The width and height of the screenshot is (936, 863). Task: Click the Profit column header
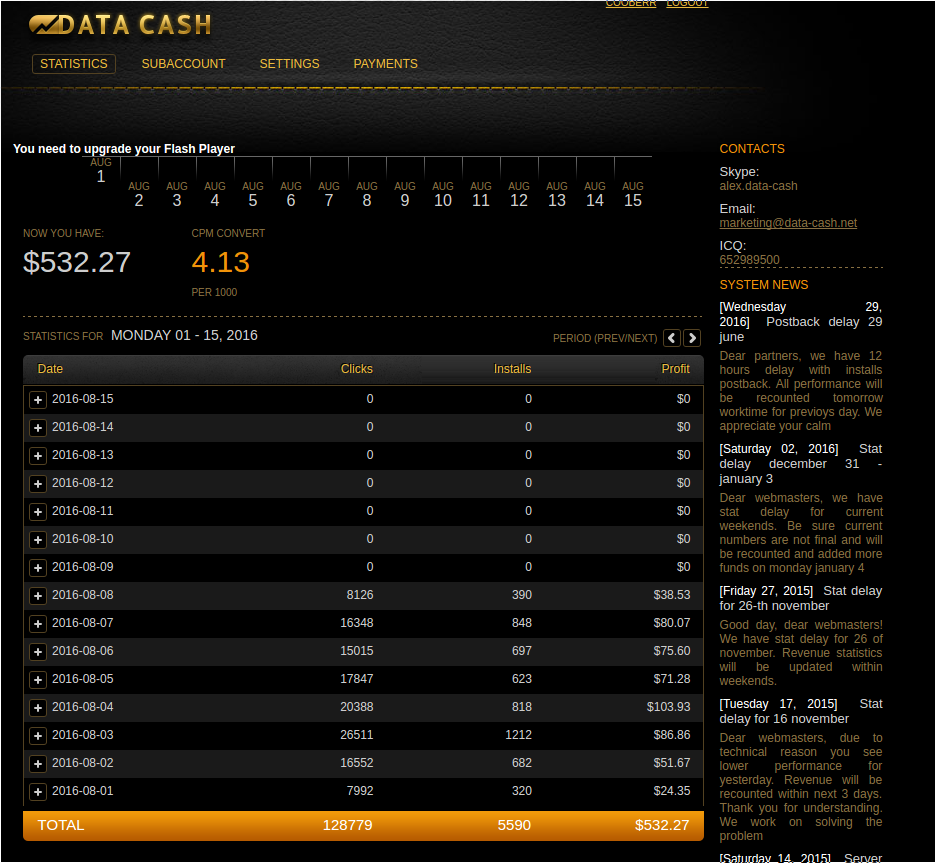(675, 369)
